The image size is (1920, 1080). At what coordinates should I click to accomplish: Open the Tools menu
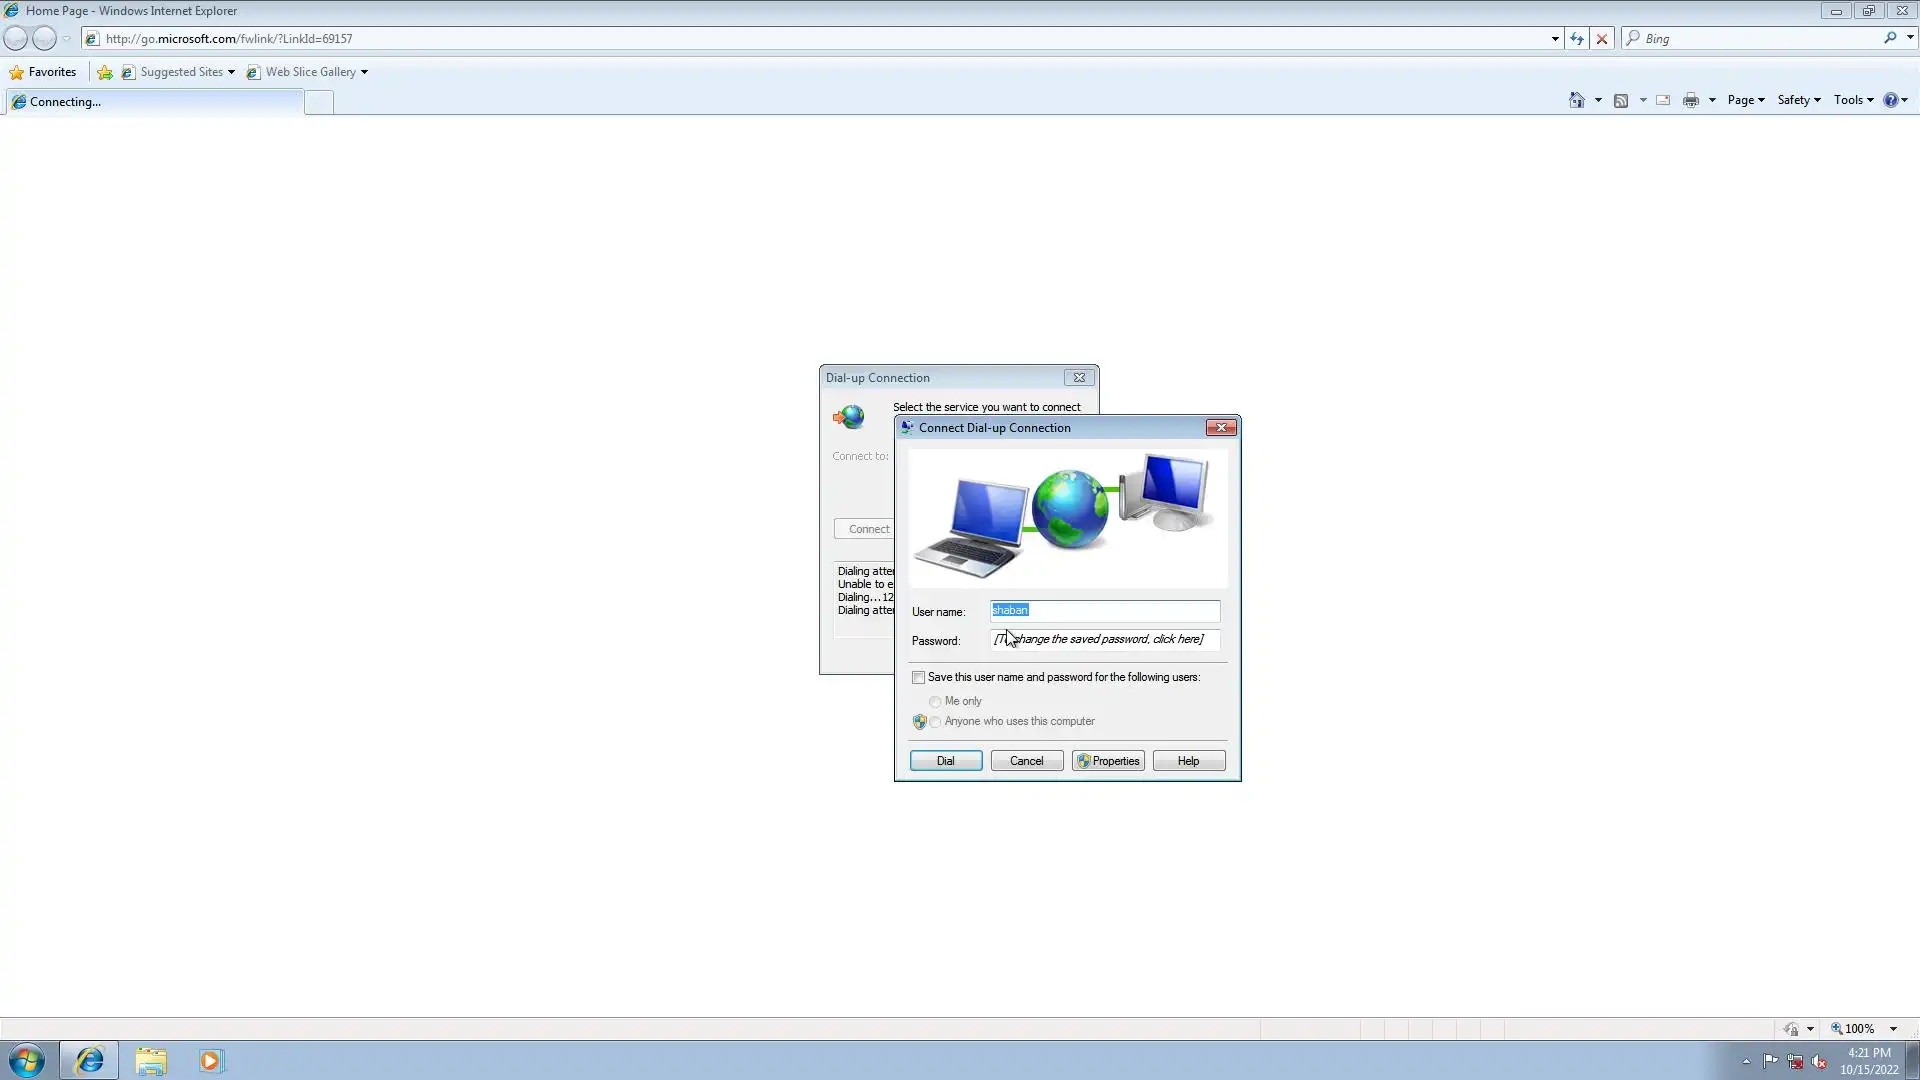point(1853,100)
